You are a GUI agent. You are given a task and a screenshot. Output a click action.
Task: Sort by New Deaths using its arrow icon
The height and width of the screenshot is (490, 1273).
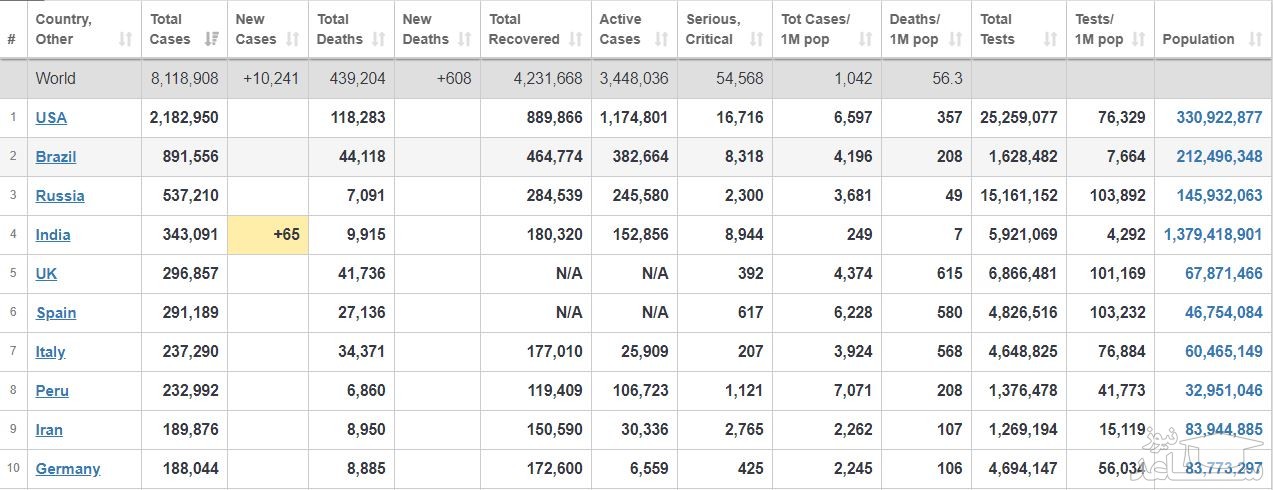point(465,40)
